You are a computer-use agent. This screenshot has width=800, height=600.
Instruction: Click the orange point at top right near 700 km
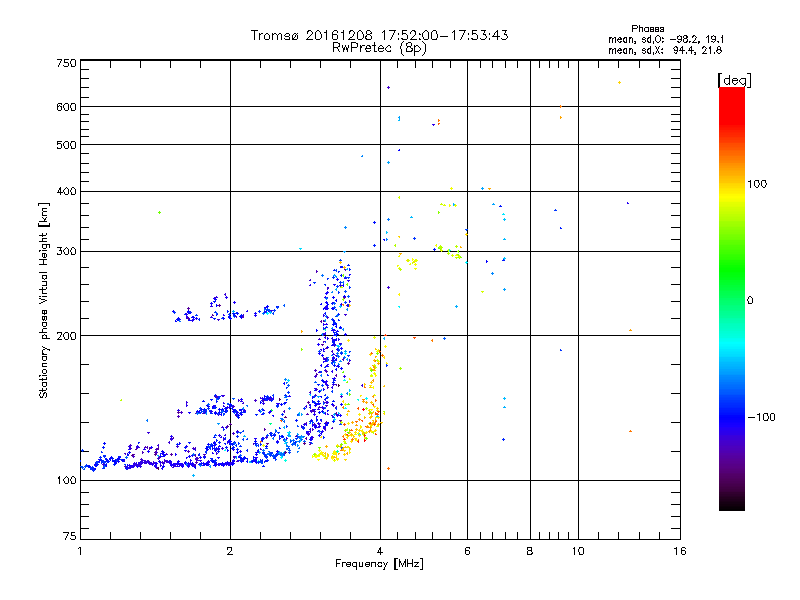click(619, 83)
